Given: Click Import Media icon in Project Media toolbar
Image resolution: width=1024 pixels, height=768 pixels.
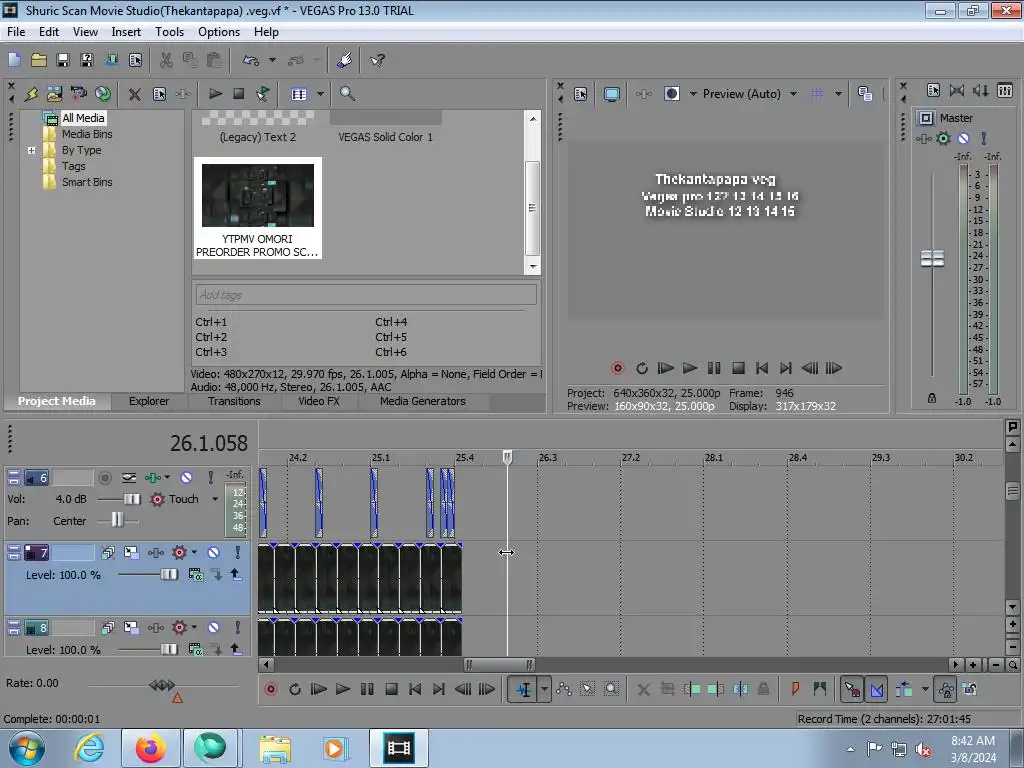Looking at the screenshot, I should point(55,94).
